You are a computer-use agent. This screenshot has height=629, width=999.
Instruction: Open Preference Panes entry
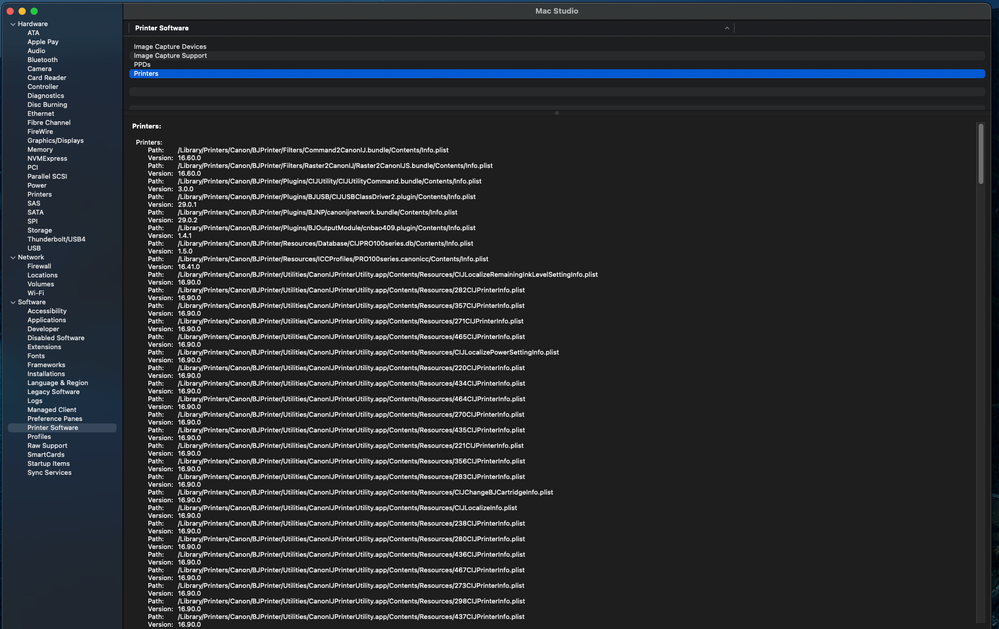pos(54,419)
